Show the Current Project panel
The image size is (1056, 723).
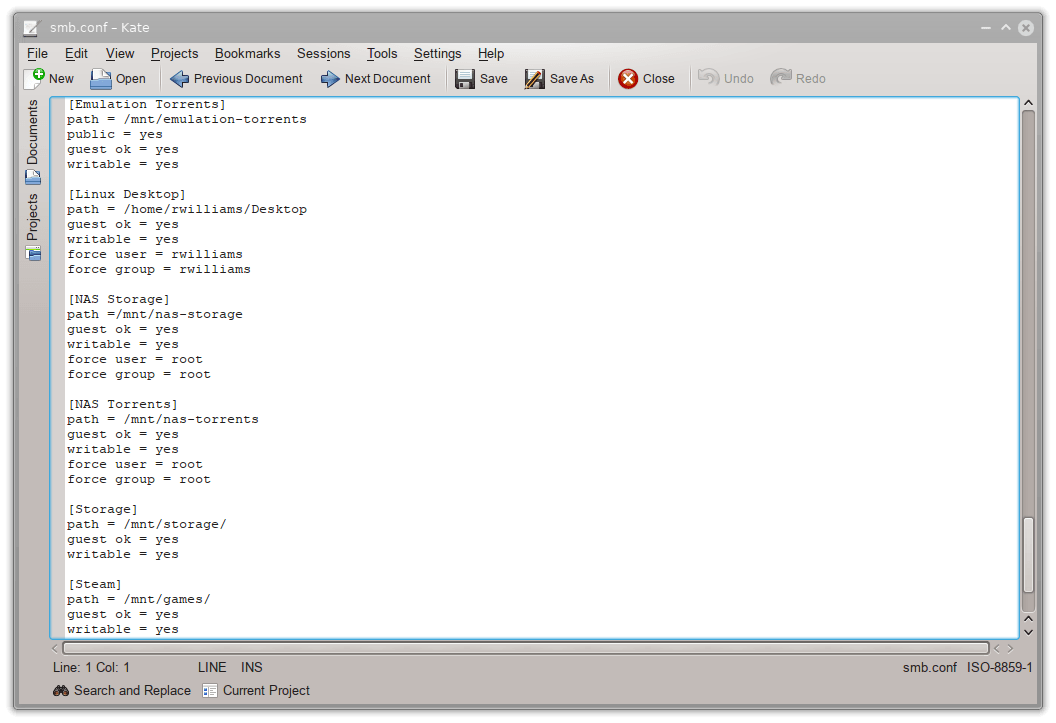click(x=256, y=690)
